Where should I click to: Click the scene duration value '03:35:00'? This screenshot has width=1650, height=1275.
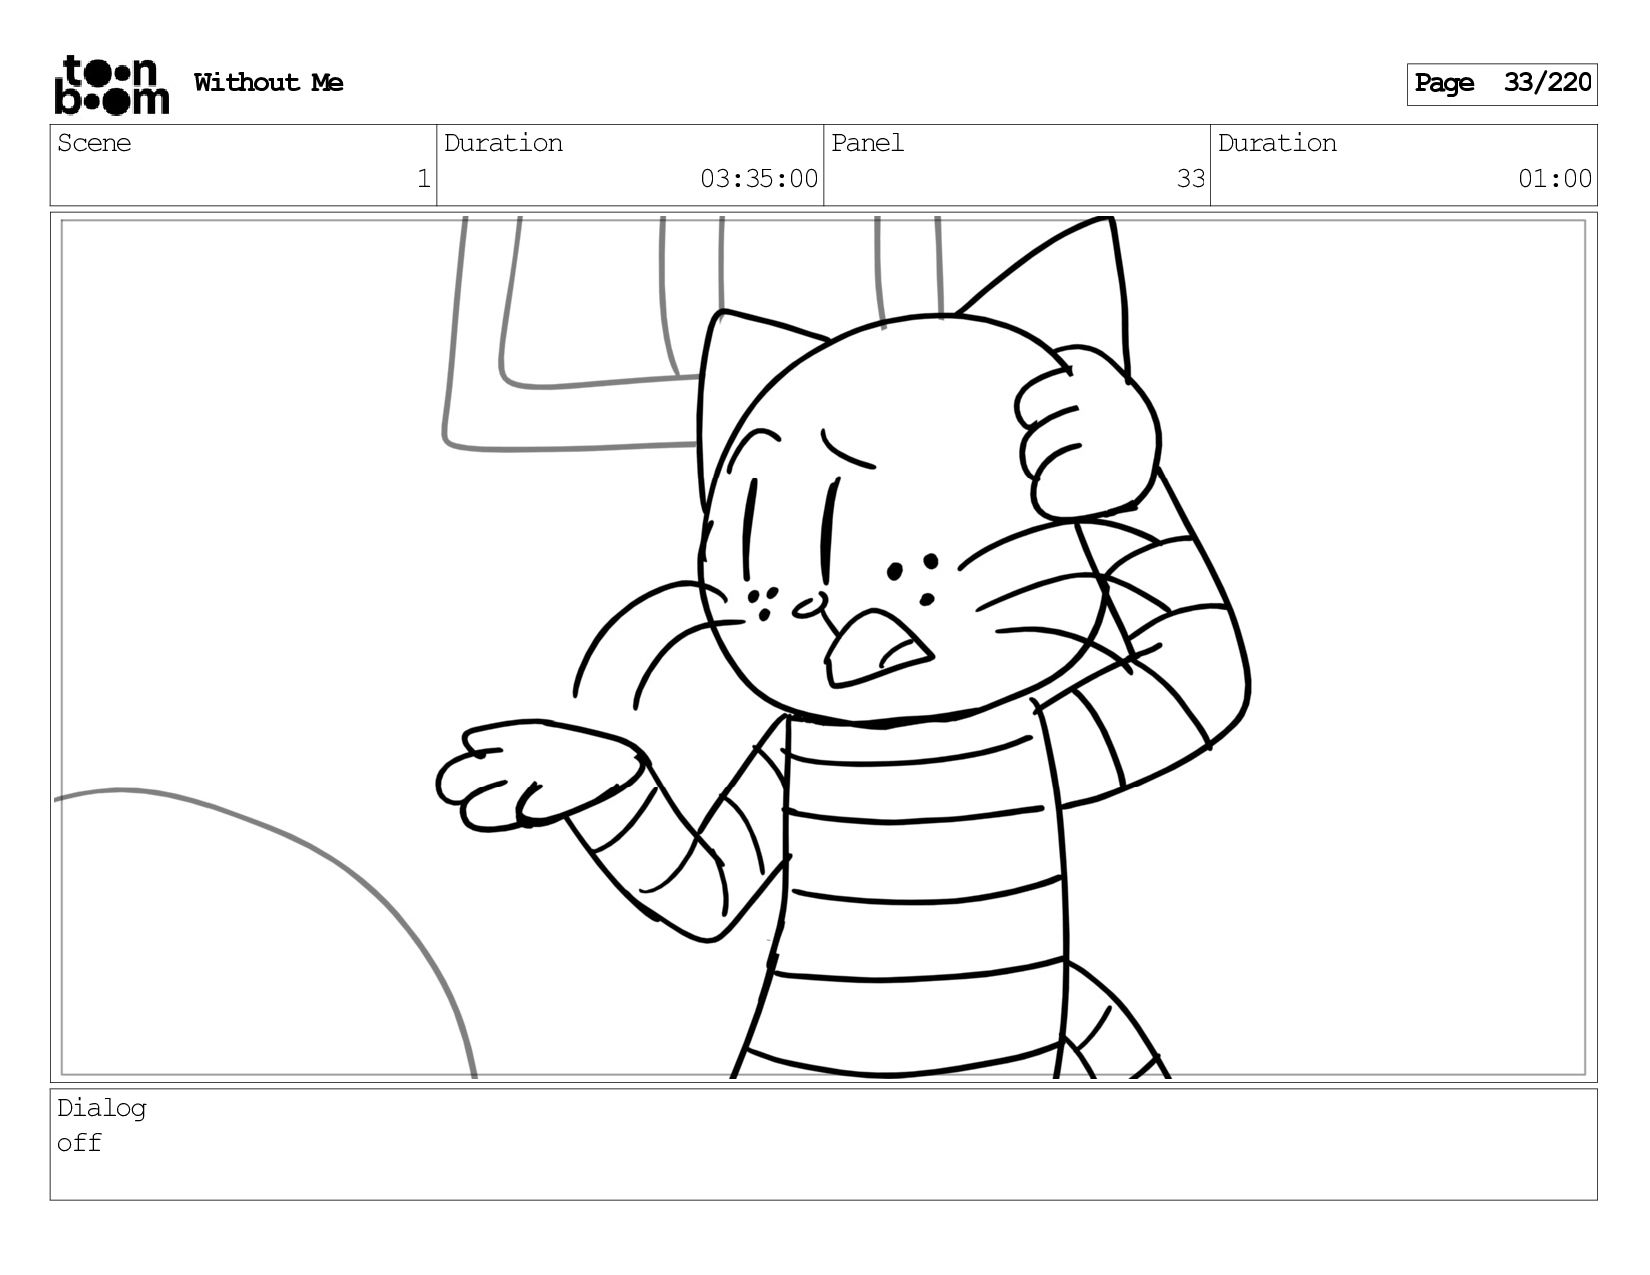(759, 179)
